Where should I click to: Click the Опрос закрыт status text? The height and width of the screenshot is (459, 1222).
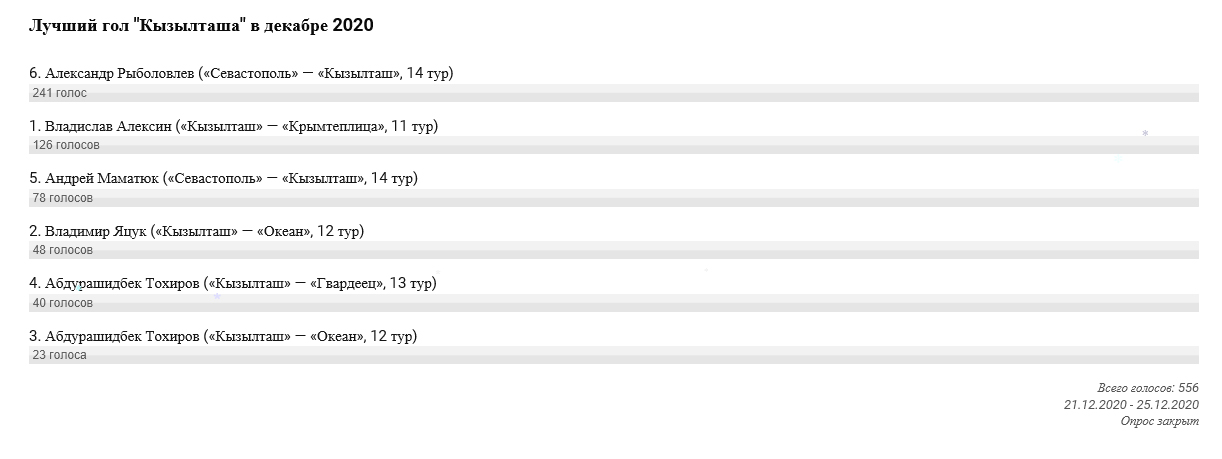pyautogui.click(x=1160, y=422)
